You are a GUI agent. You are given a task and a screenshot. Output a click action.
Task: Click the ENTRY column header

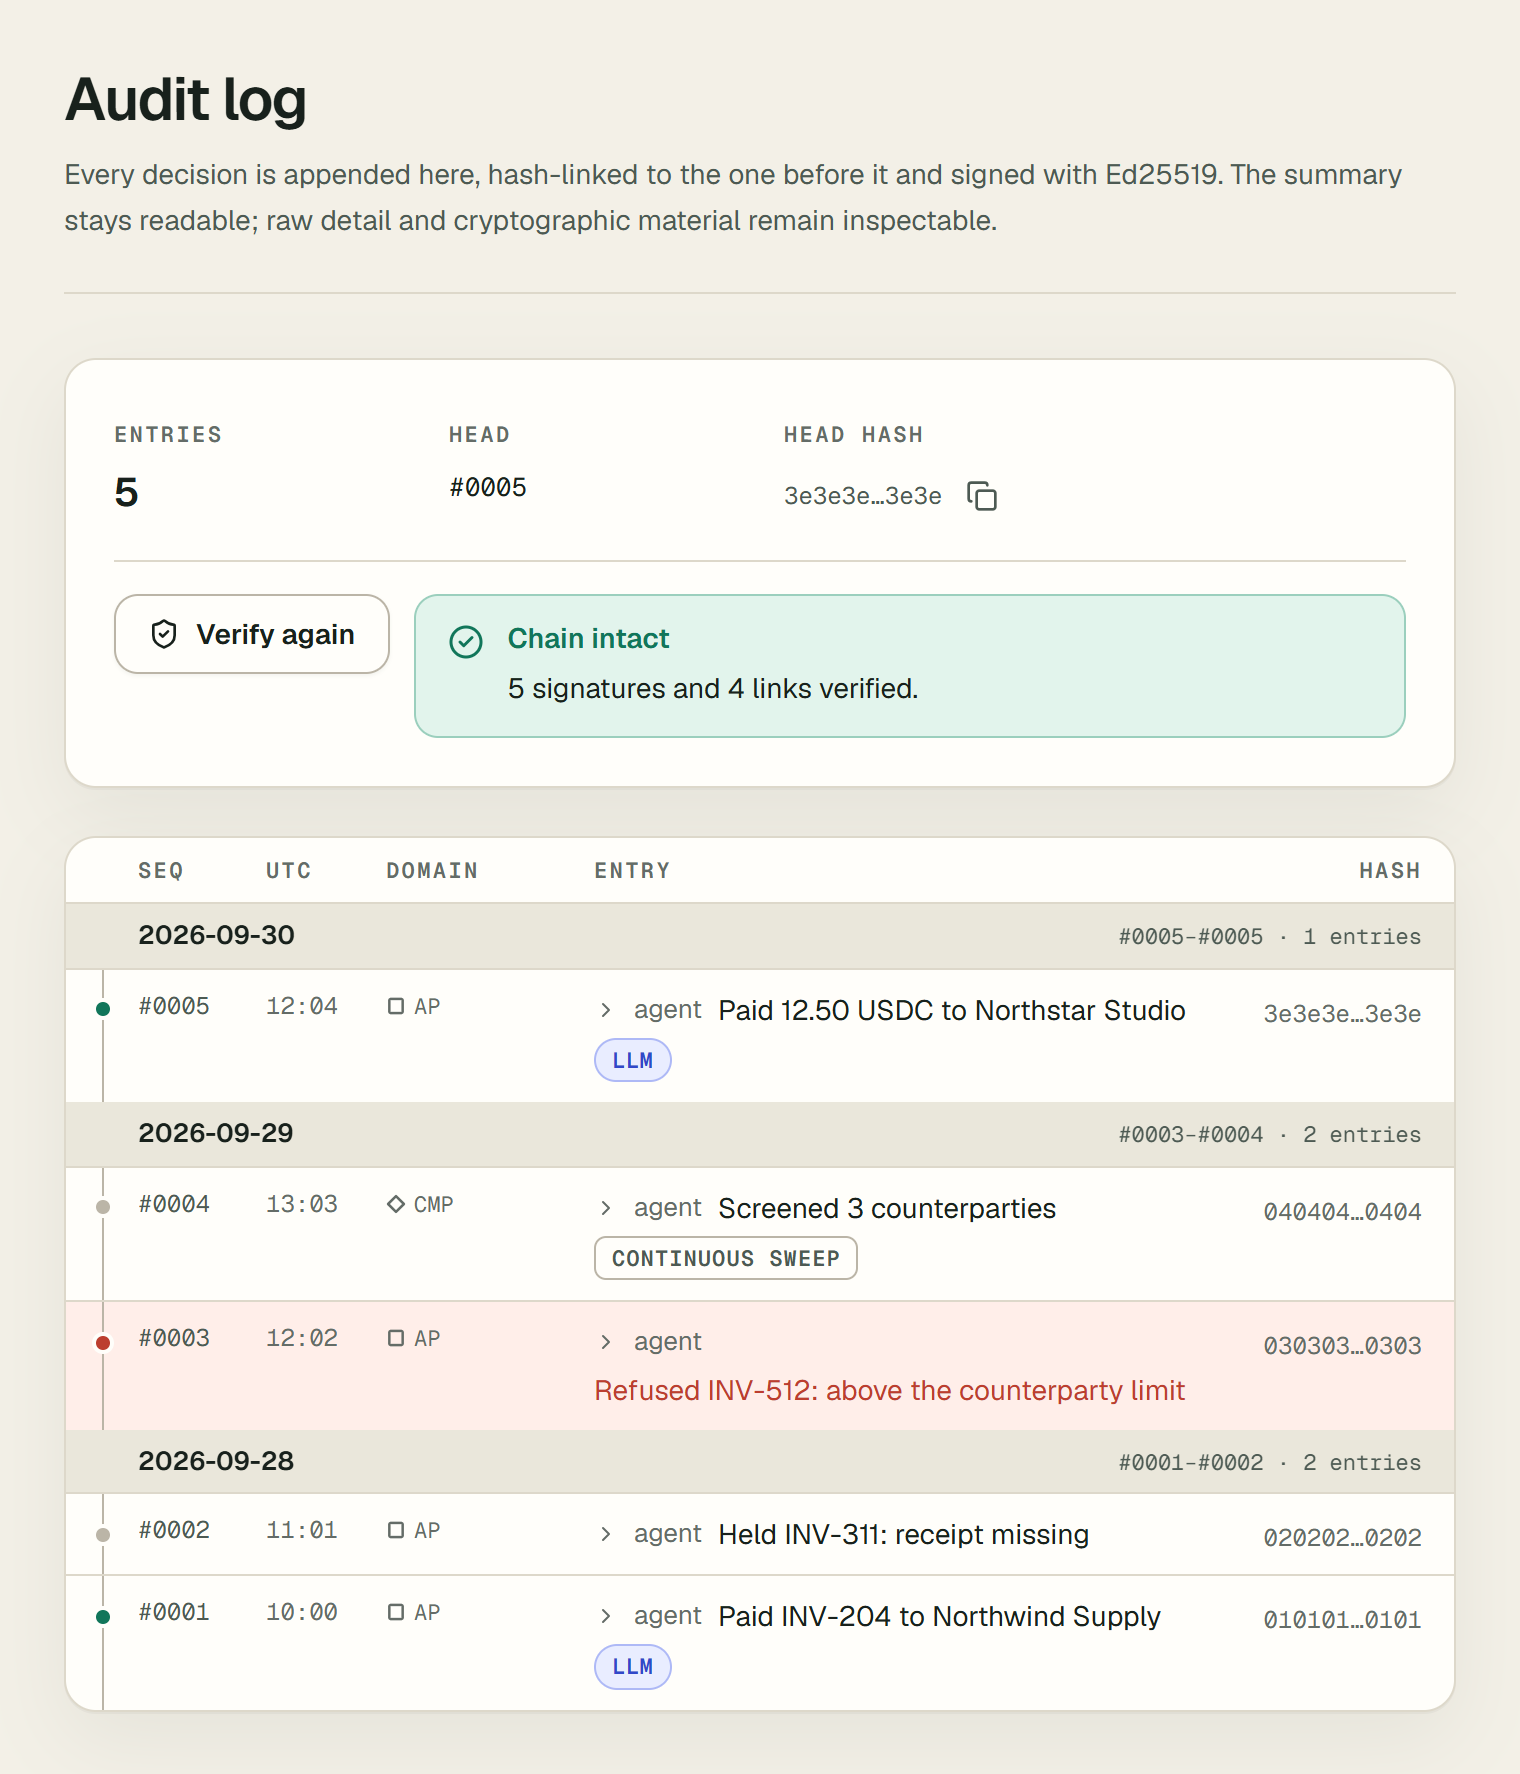click(x=633, y=871)
